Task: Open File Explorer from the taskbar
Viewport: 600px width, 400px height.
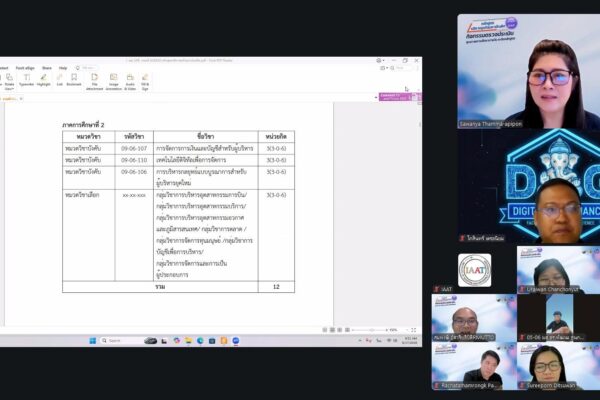Action: 188,341
